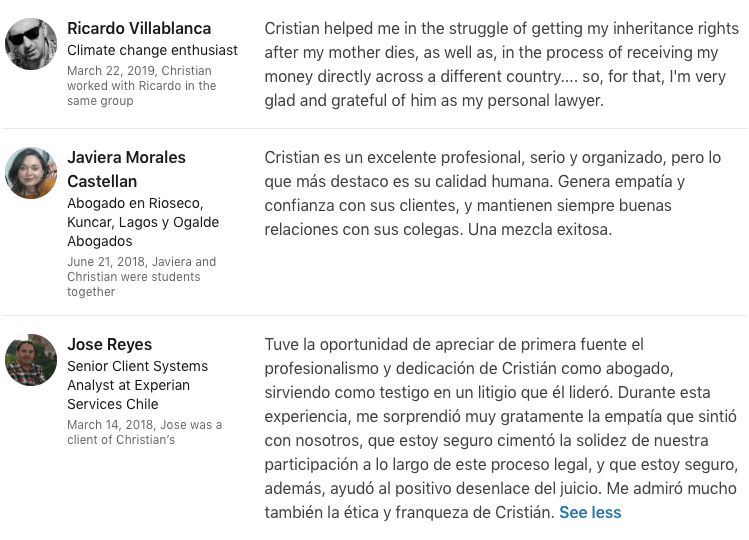Screen dimensions: 749x540
Task: Select Jose's Senior Client Systems Analyst headline
Action: pyautogui.click(x=138, y=385)
